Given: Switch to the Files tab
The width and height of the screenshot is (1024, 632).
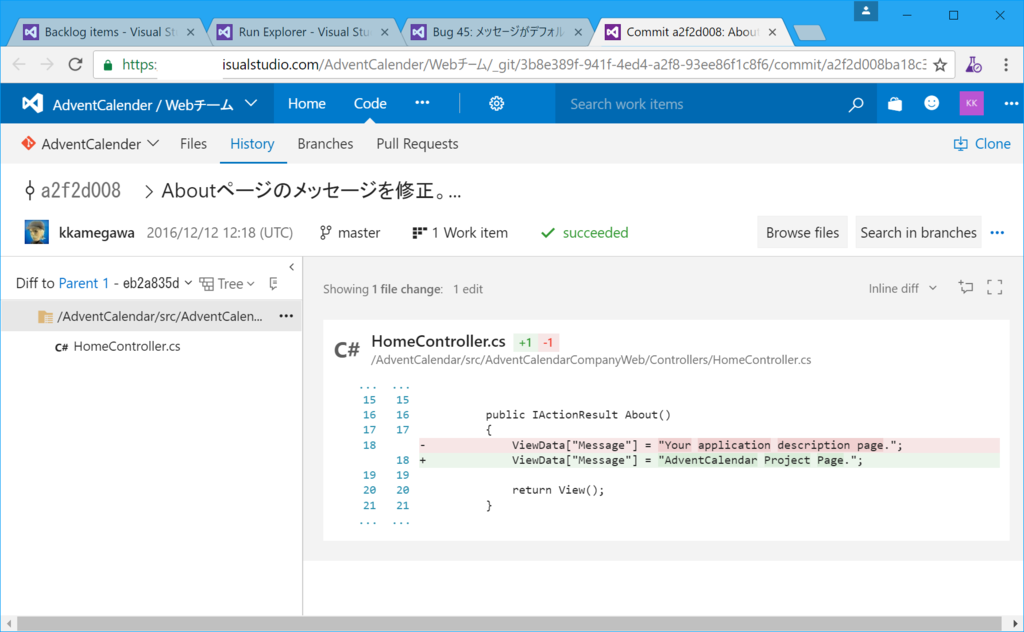Looking at the screenshot, I should coord(193,144).
